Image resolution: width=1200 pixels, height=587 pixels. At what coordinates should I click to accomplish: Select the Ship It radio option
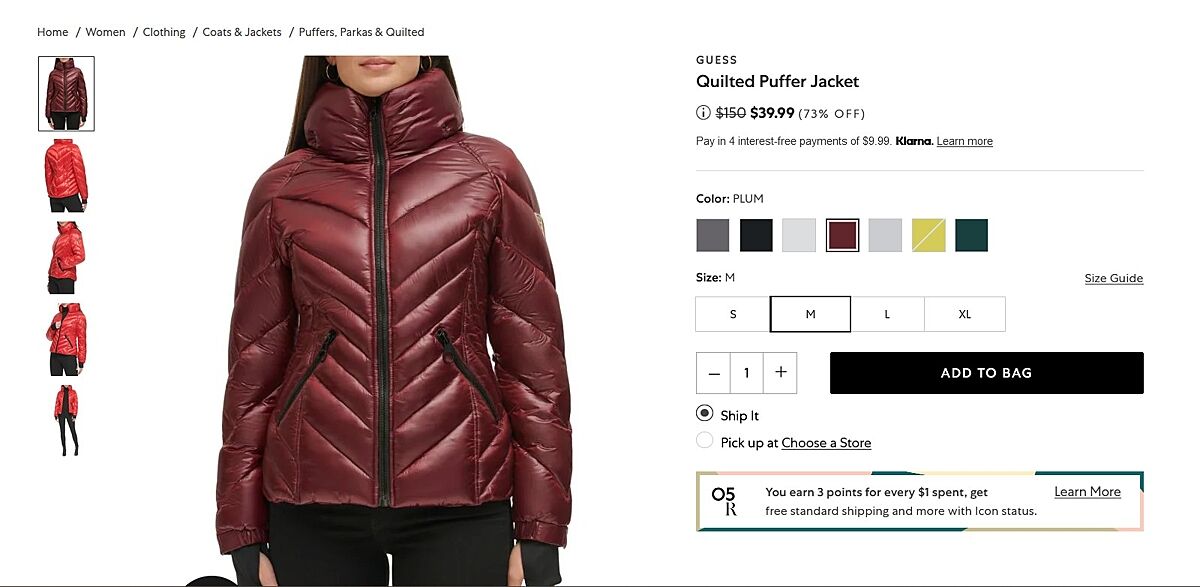pos(704,414)
